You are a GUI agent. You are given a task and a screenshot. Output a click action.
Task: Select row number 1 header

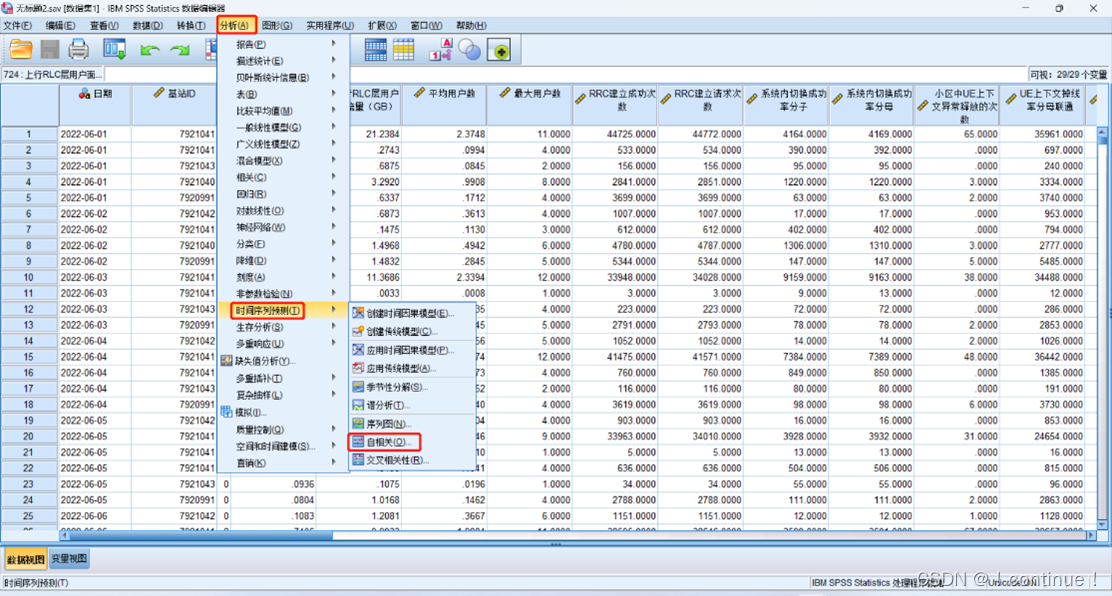(x=29, y=133)
